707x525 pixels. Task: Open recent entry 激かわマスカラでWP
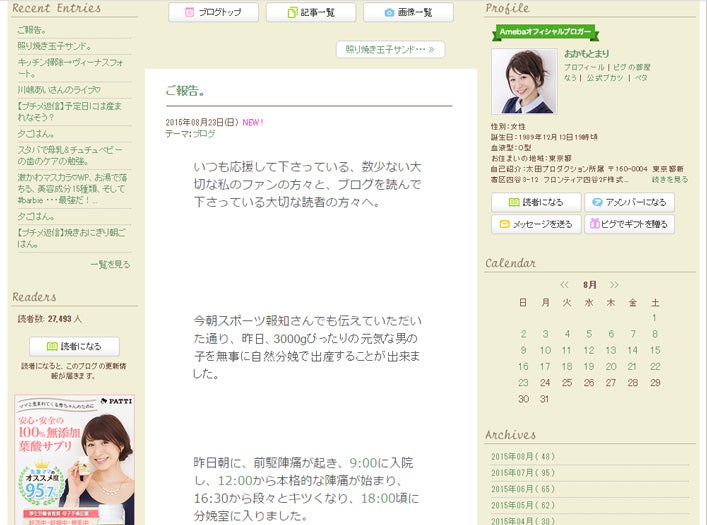click(72, 189)
